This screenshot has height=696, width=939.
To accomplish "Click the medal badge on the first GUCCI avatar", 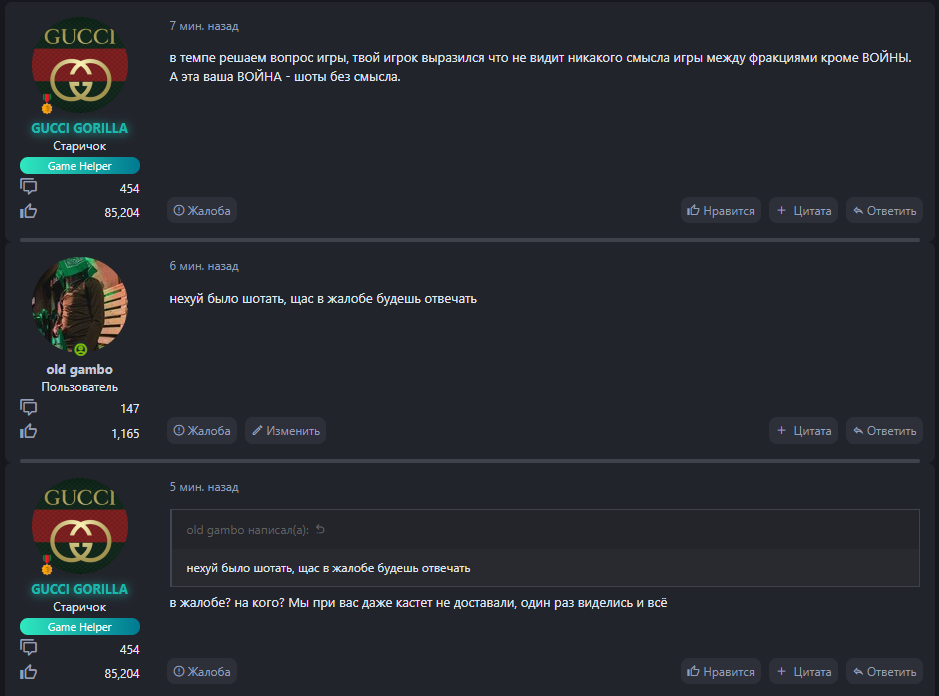I will (46, 104).
